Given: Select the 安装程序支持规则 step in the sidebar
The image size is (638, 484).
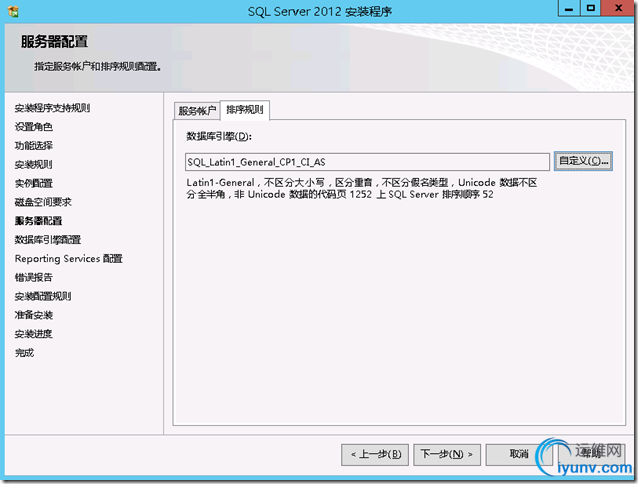Looking at the screenshot, I should 52,108.
